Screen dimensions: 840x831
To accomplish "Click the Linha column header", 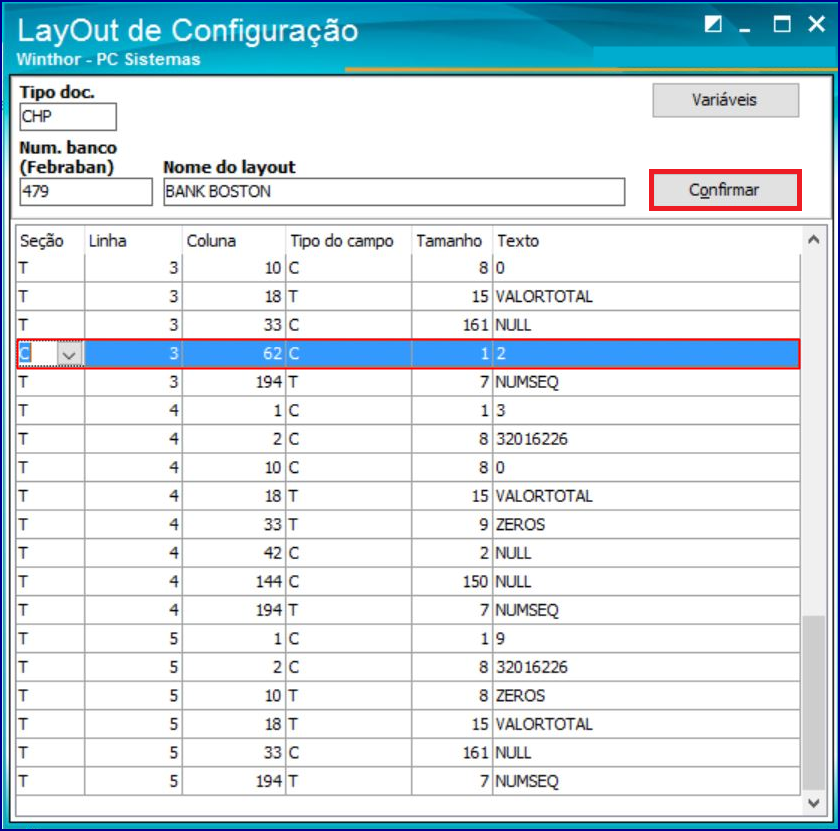I will click(x=133, y=241).
